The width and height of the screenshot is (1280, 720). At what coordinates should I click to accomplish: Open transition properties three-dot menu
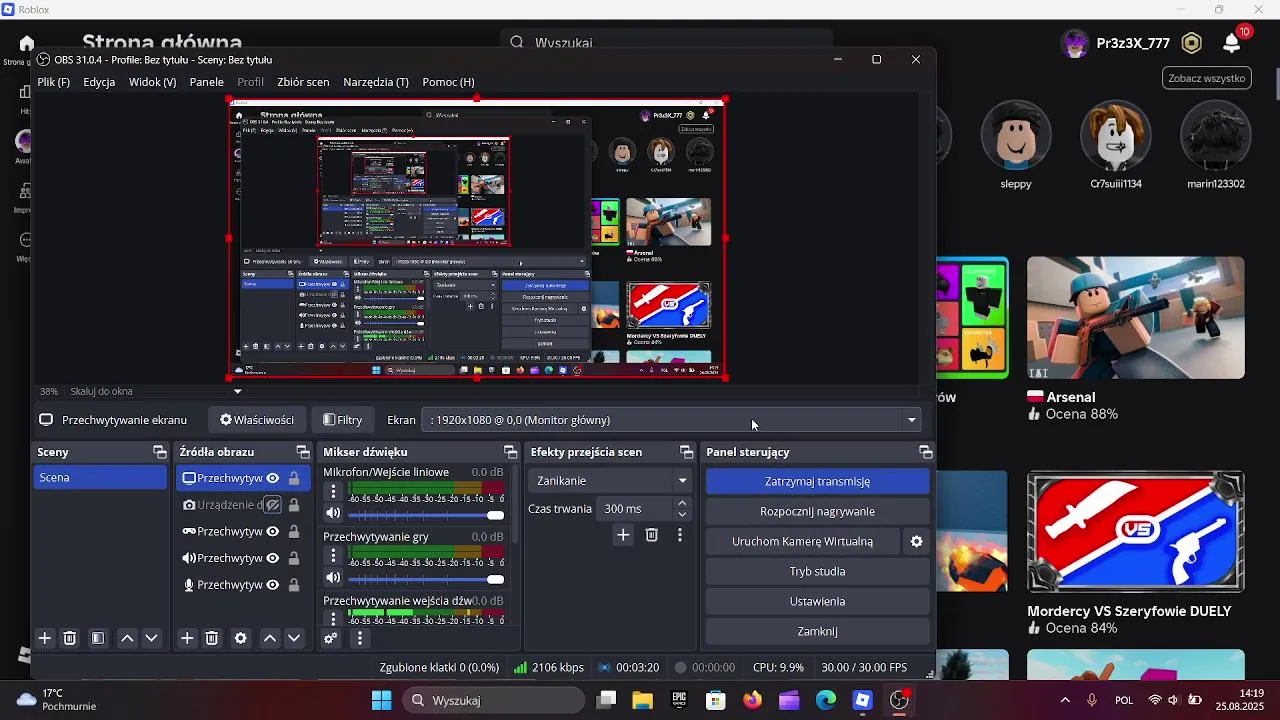680,535
